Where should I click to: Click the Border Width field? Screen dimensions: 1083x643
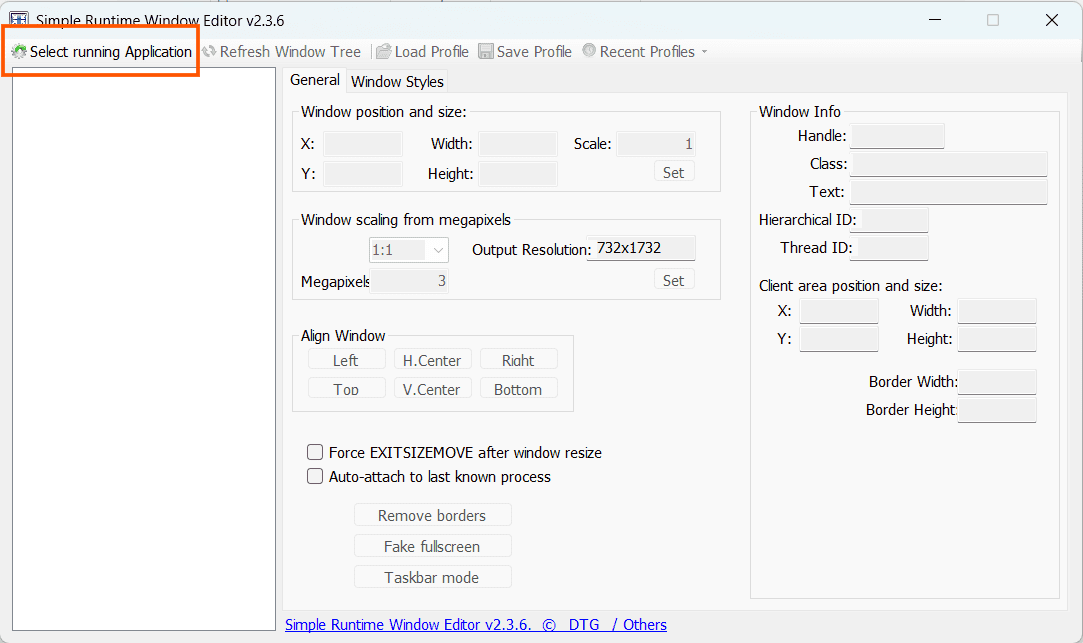(x=997, y=382)
